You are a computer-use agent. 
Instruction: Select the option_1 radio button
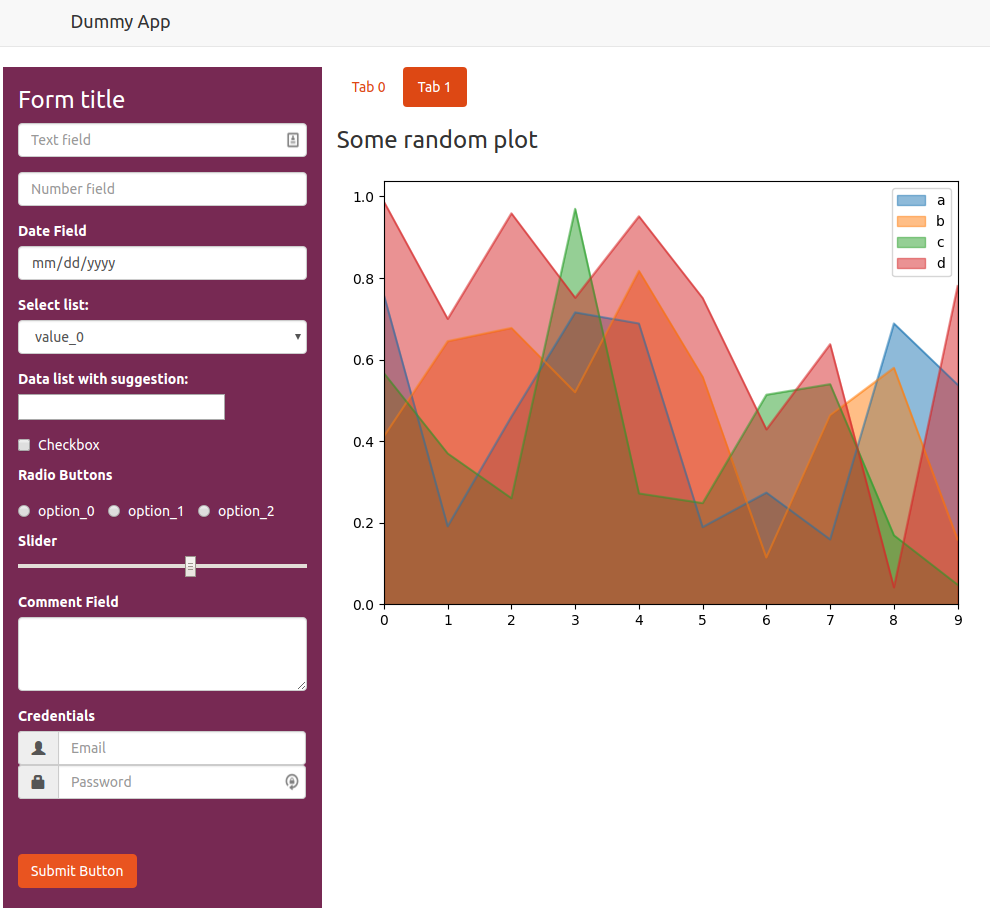coord(114,511)
